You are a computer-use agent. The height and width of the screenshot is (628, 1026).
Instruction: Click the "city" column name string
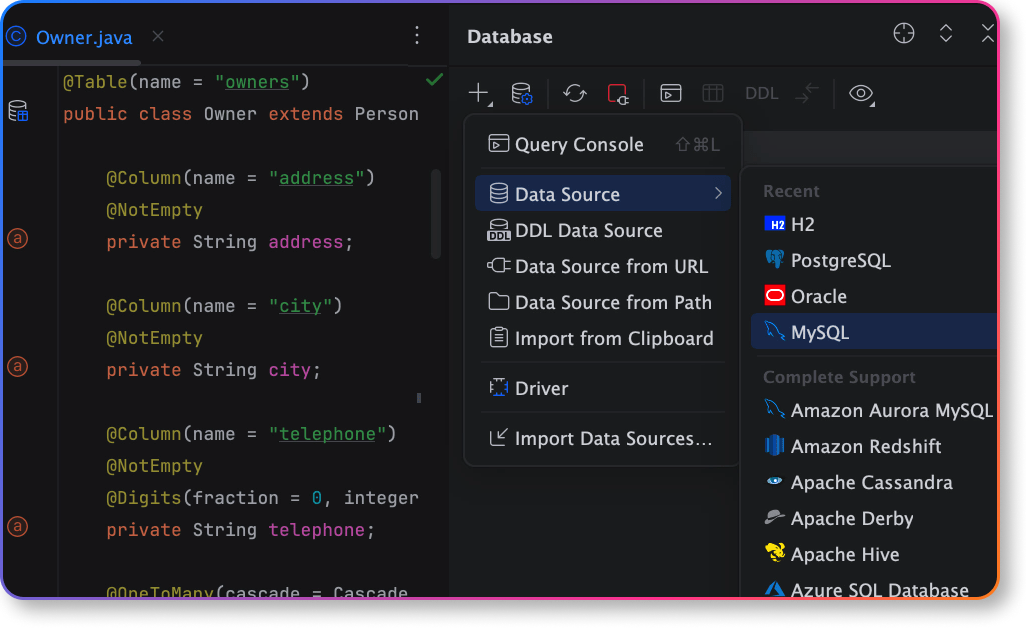[300, 305]
